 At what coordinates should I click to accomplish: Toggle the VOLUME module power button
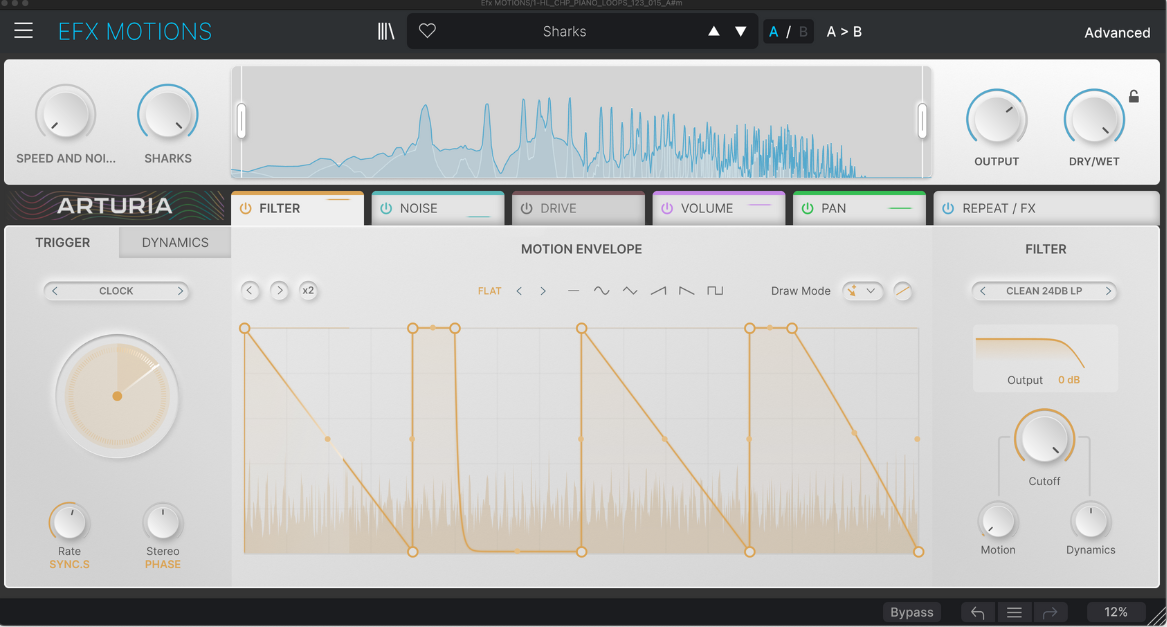(x=667, y=209)
